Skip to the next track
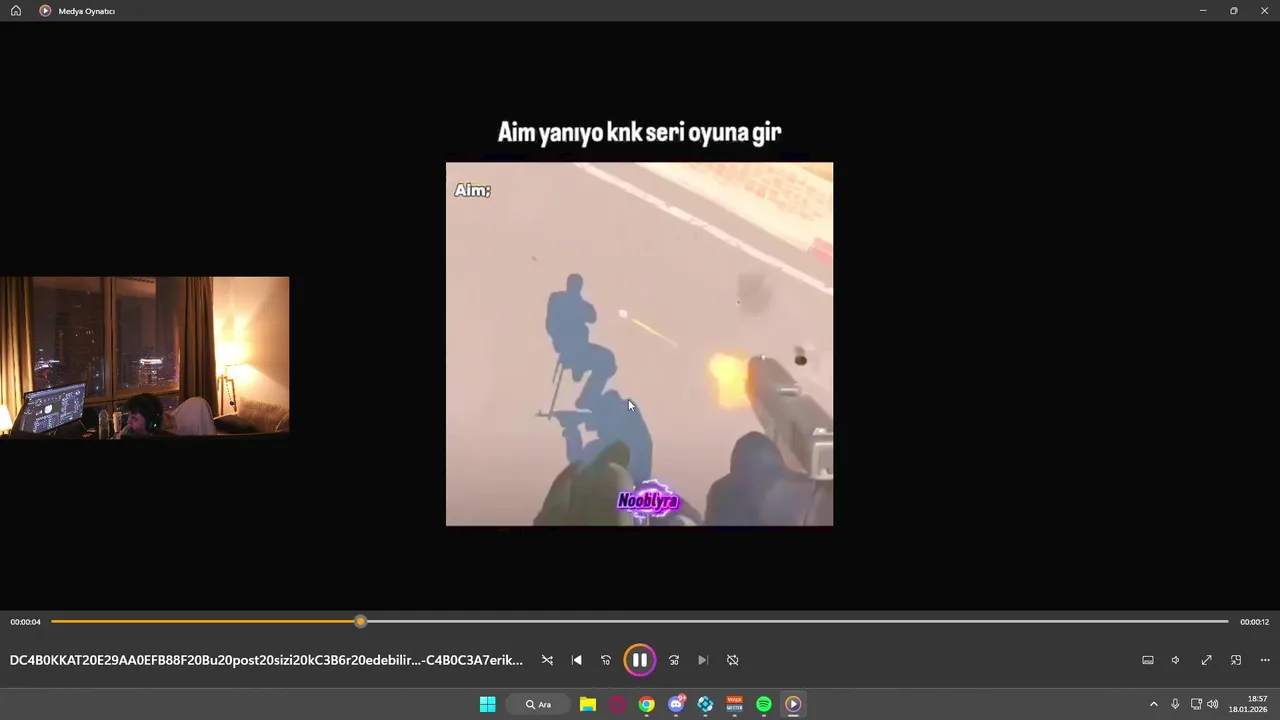Image resolution: width=1280 pixels, height=720 pixels. click(x=703, y=660)
